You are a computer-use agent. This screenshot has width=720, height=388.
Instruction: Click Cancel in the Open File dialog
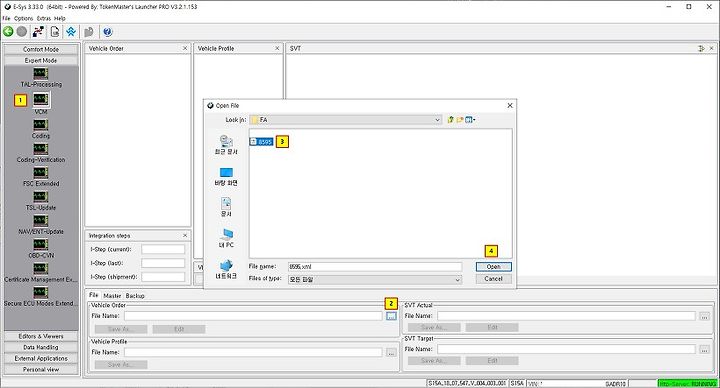(x=494, y=279)
